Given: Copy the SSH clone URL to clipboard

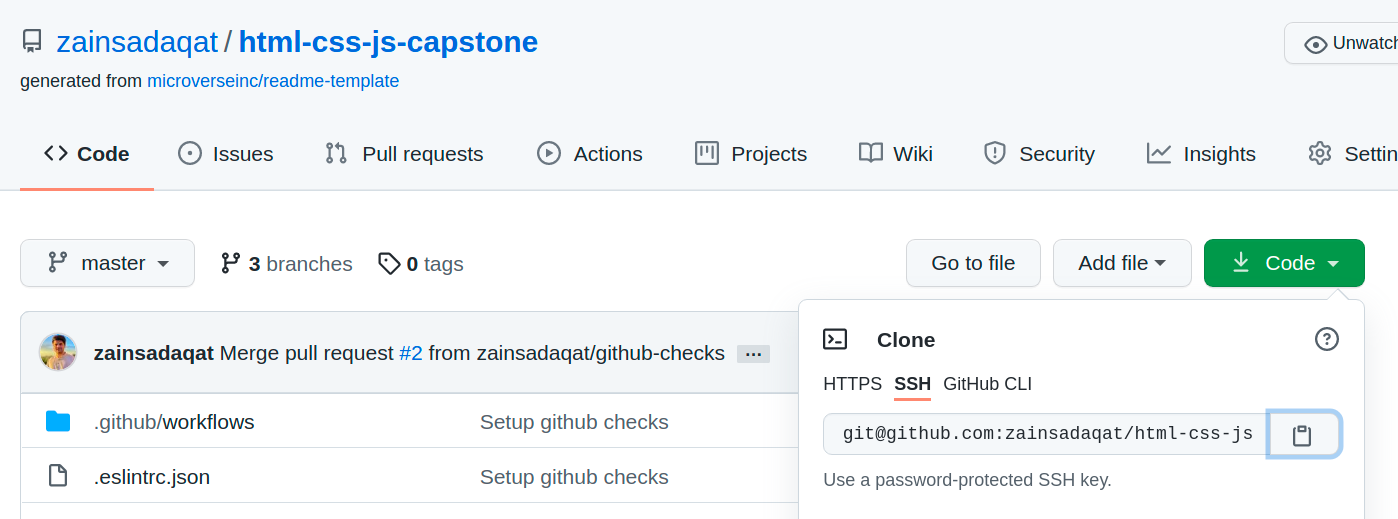Looking at the screenshot, I should 1302,435.
